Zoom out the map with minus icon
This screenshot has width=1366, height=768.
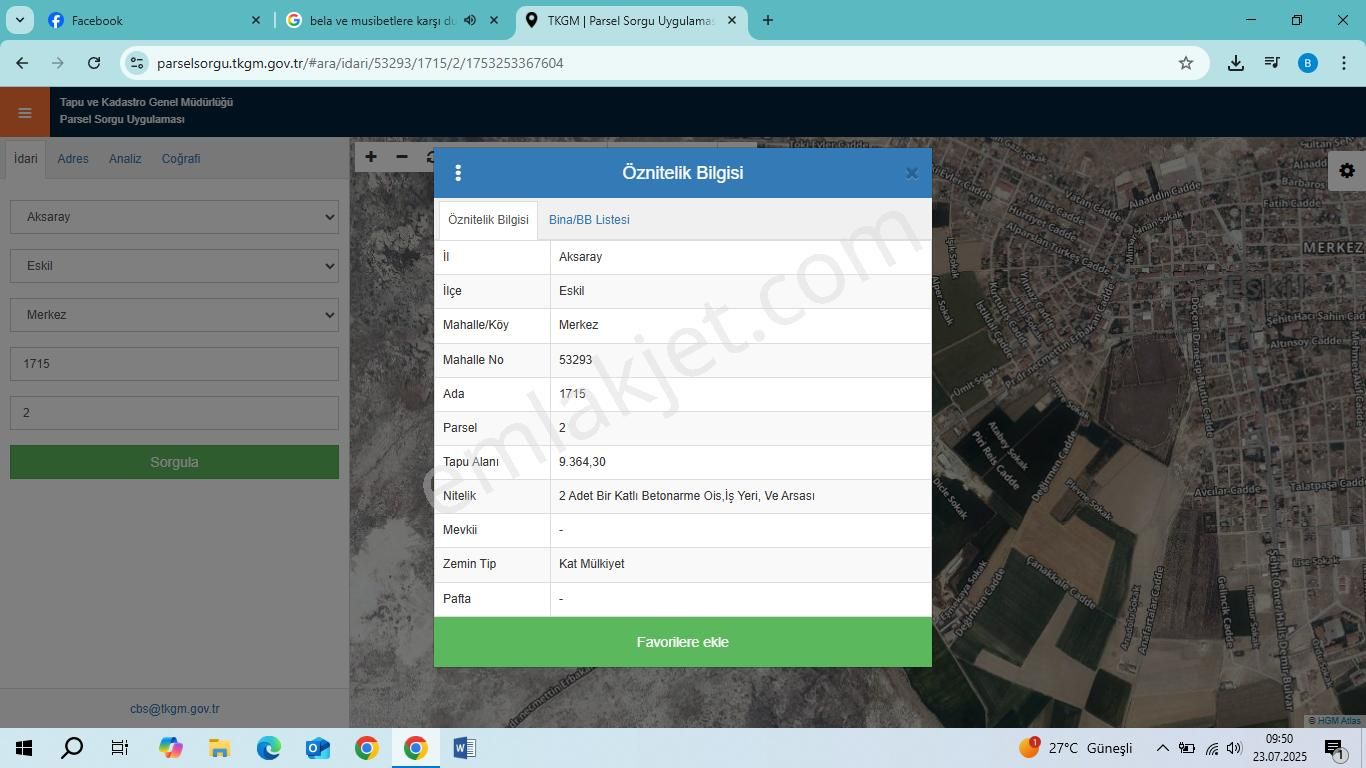[402, 157]
